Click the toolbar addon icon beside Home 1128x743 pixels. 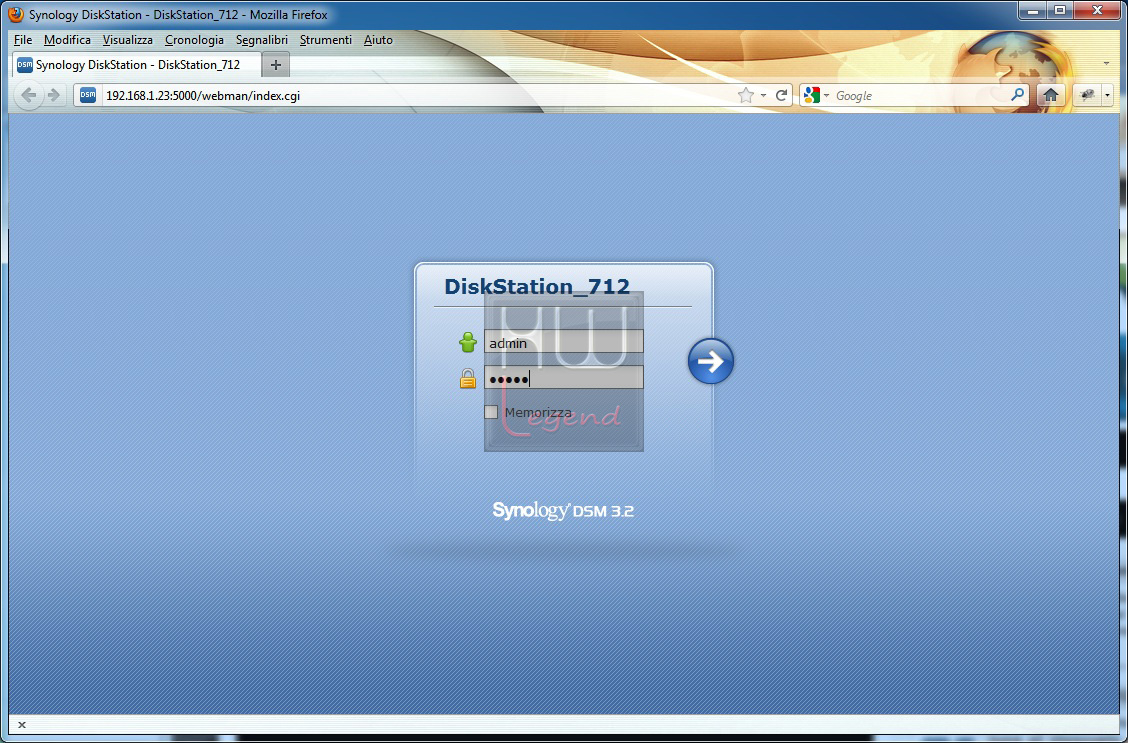(1087, 95)
